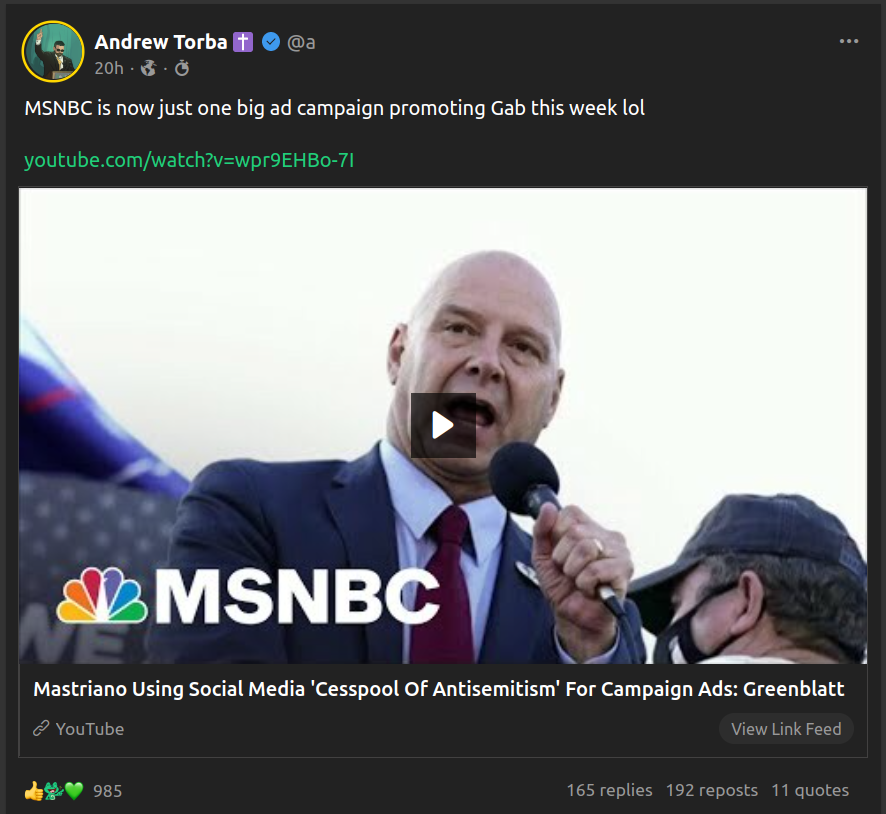
Task: Click the green frog reaction emoji
Action: tap(54, 791)
